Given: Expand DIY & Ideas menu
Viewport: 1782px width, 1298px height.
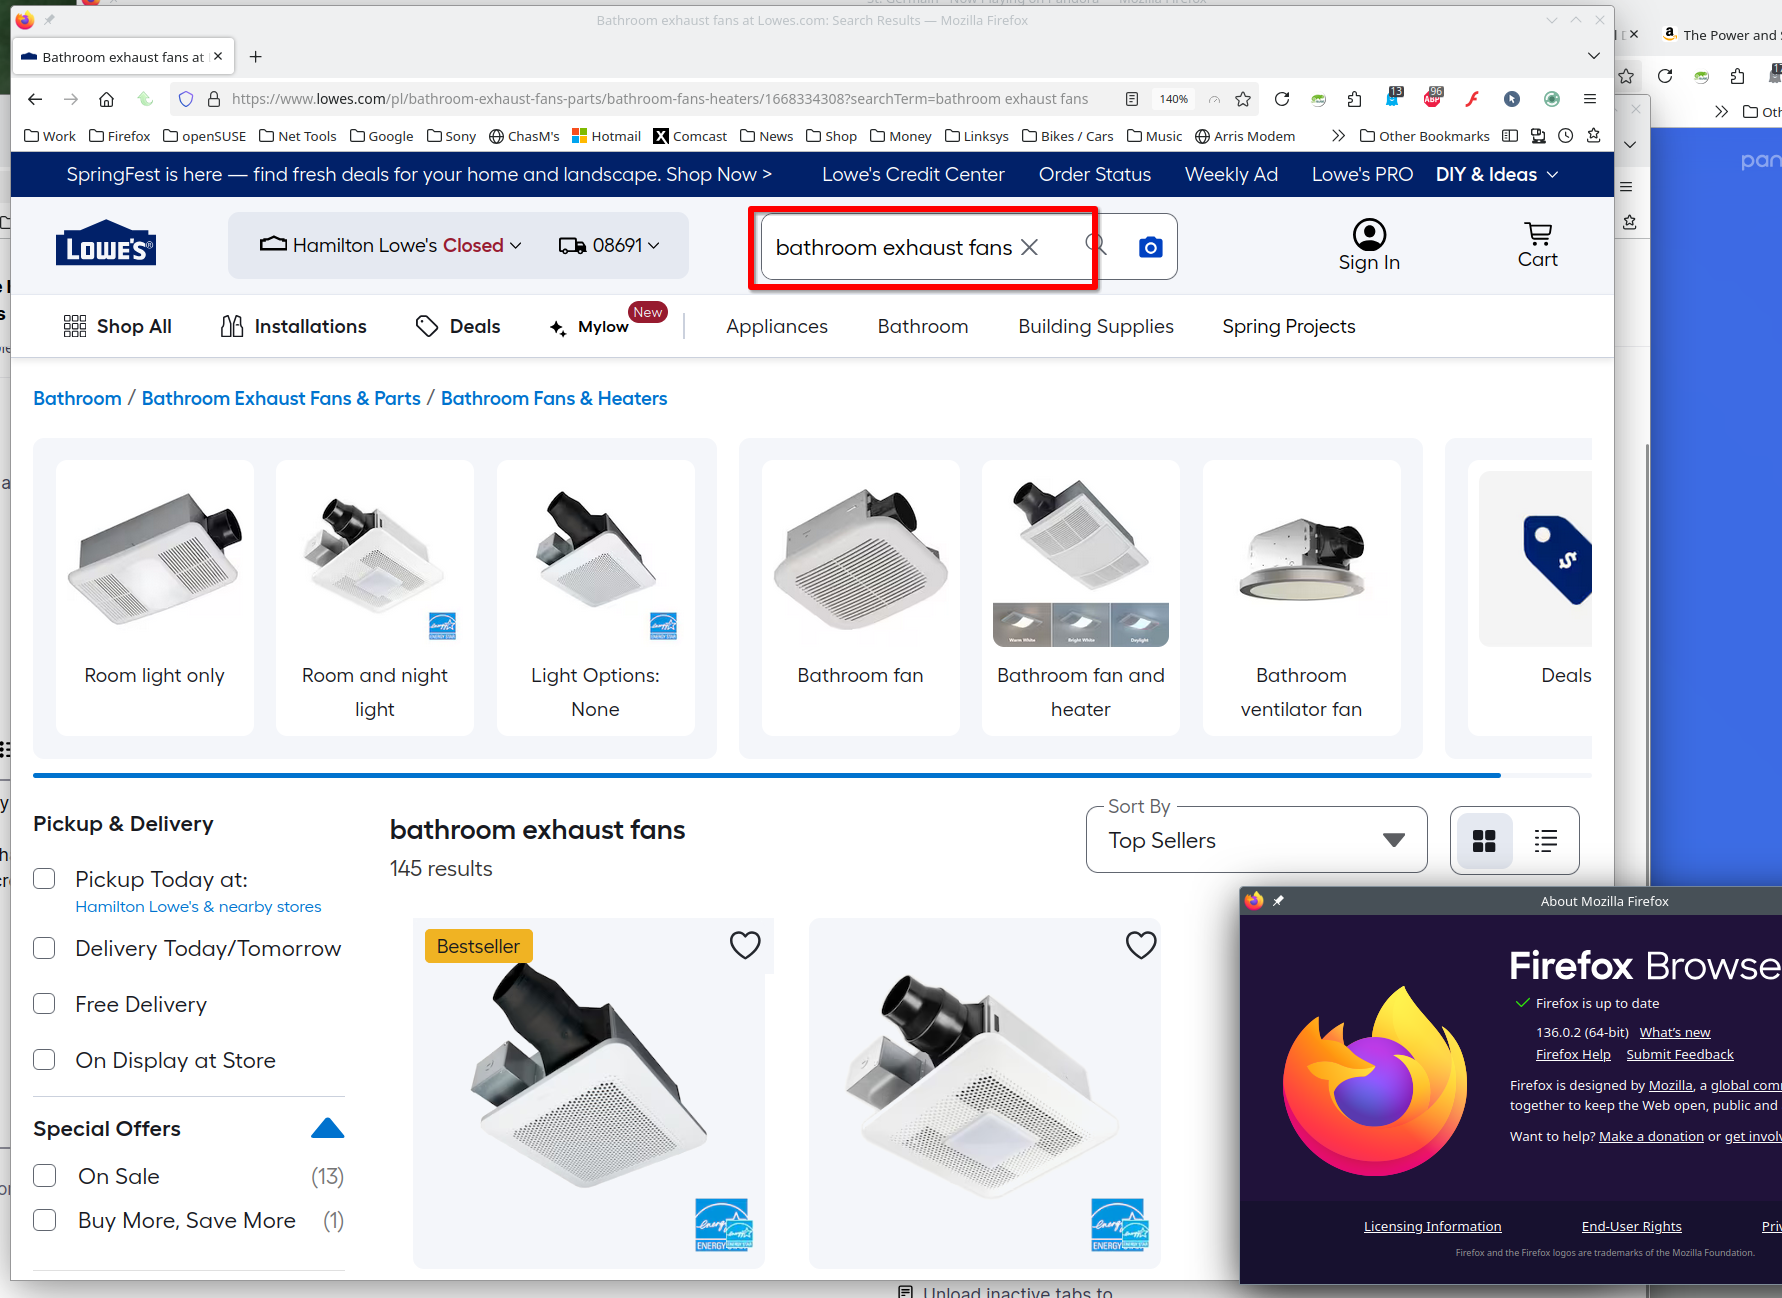Looking at the screenshot, I should (x=1497, y=174).
